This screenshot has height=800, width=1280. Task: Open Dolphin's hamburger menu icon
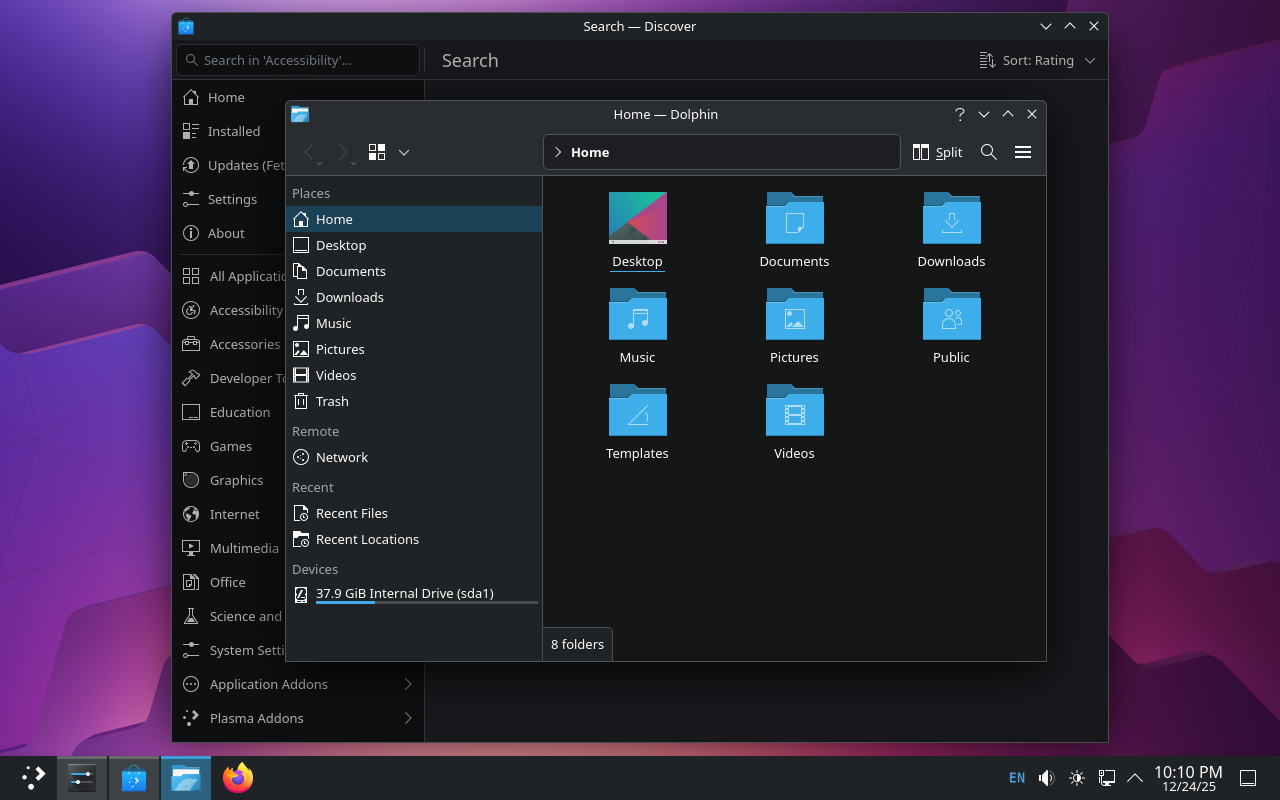point(1022,152)
